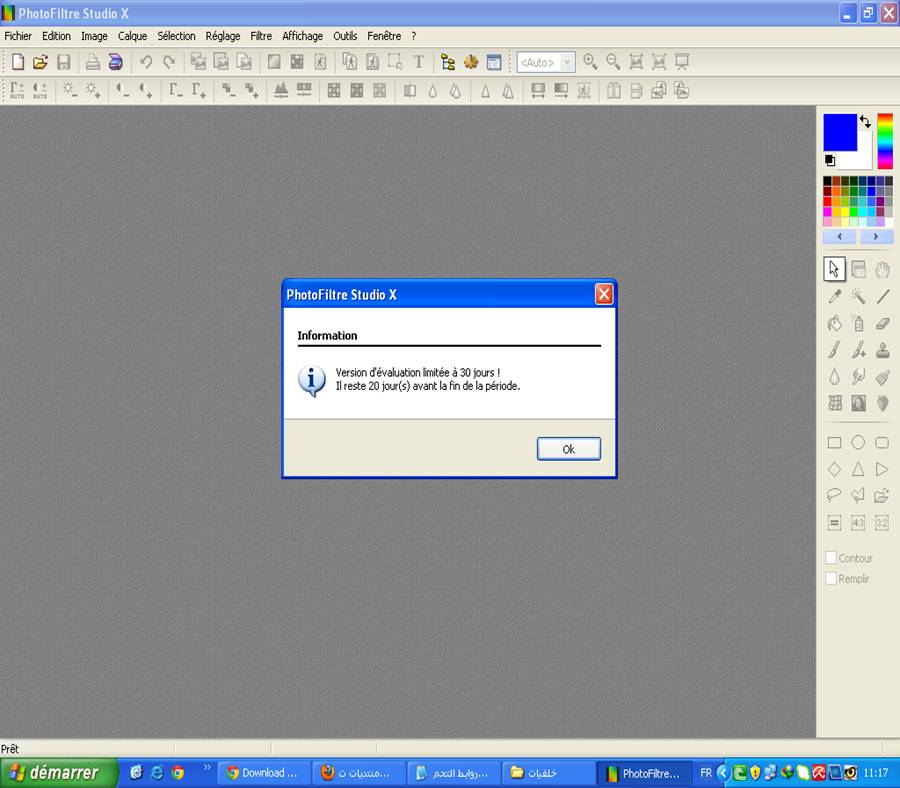
Task: Enable the Remplir checkbox
Action: pos(831,579)
